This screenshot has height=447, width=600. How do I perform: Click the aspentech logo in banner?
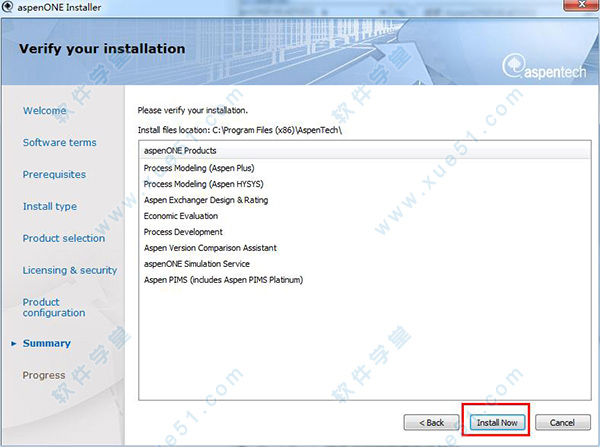pos(544,67)
